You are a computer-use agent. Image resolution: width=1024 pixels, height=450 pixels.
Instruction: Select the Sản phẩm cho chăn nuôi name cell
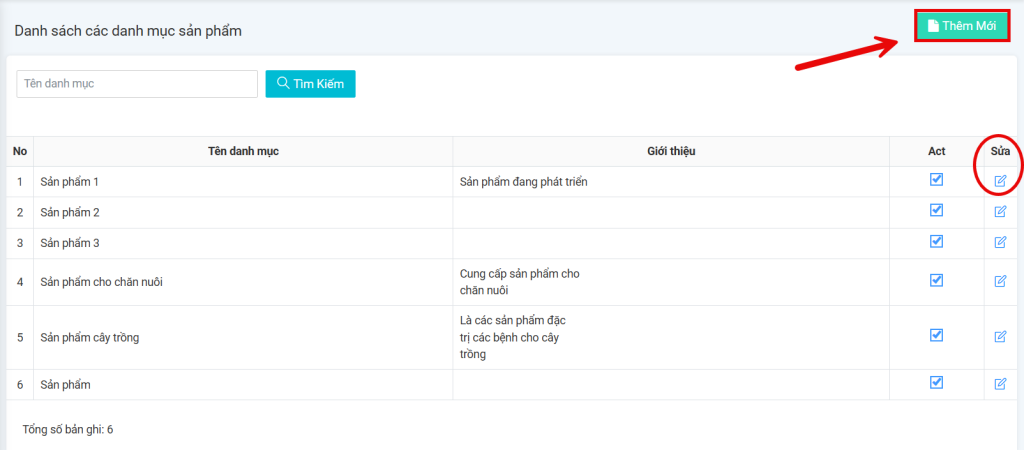[102, 282]
